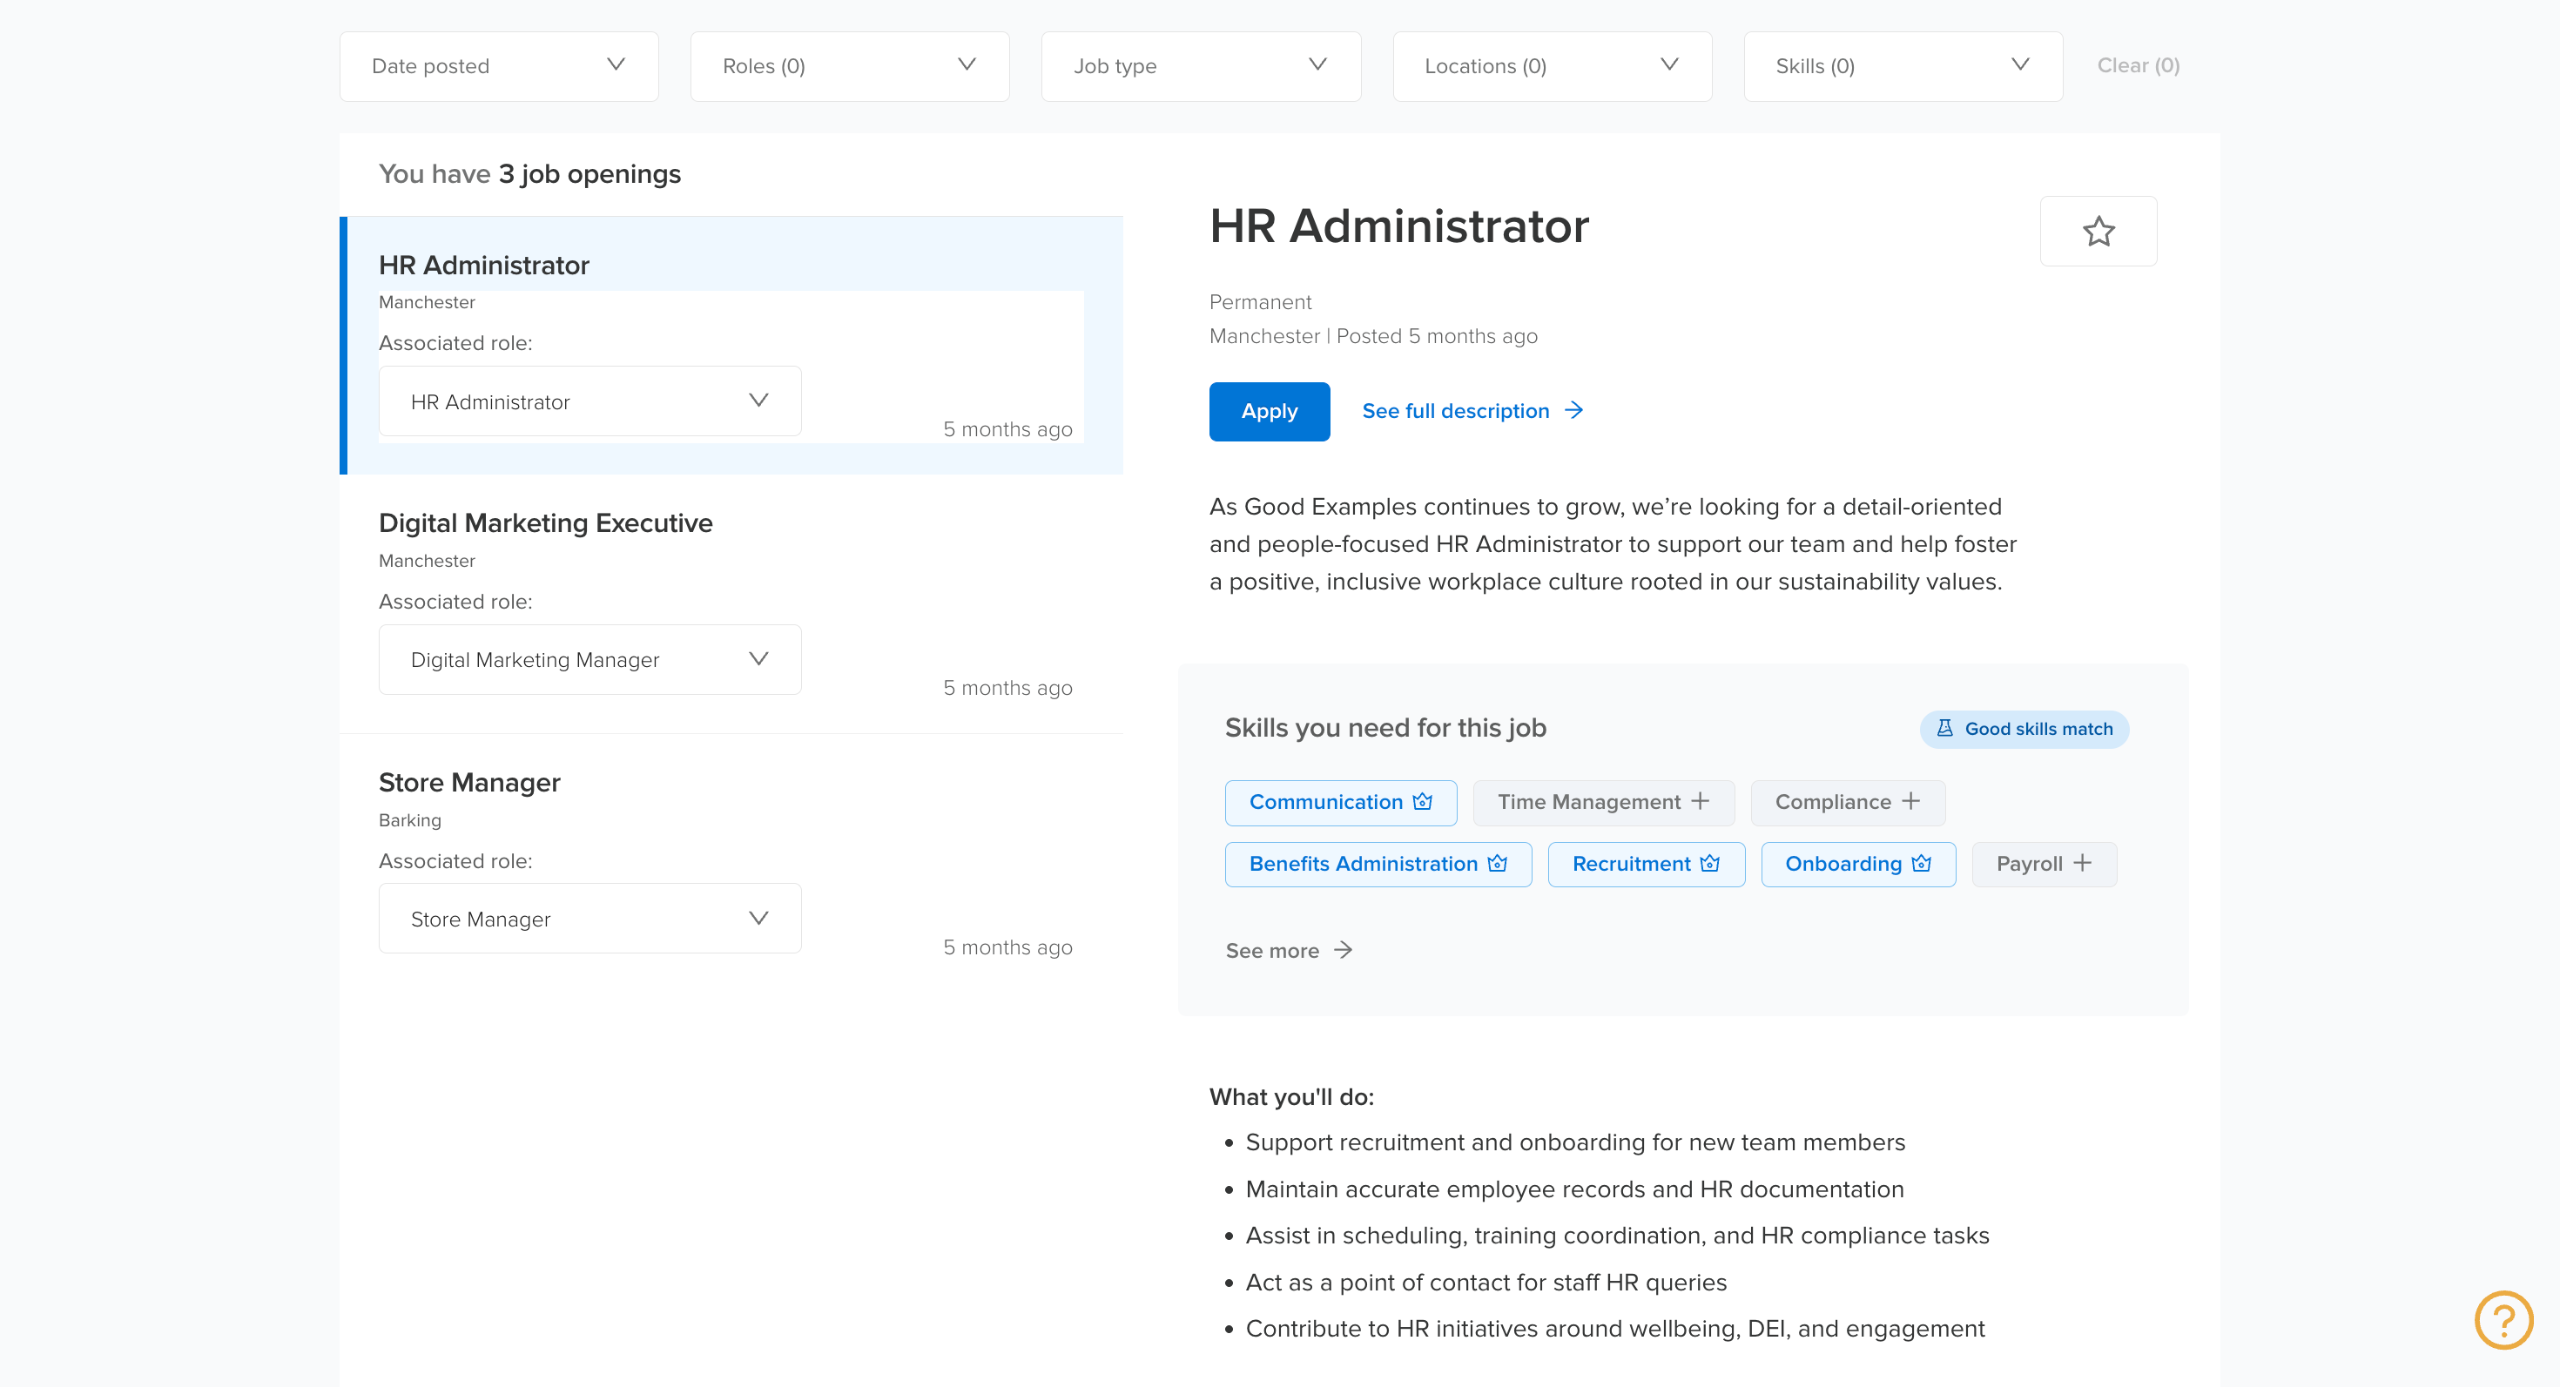Star the HR Administrator job as favorite
2560x1387 pixels.
click(x=2098, y=231)
